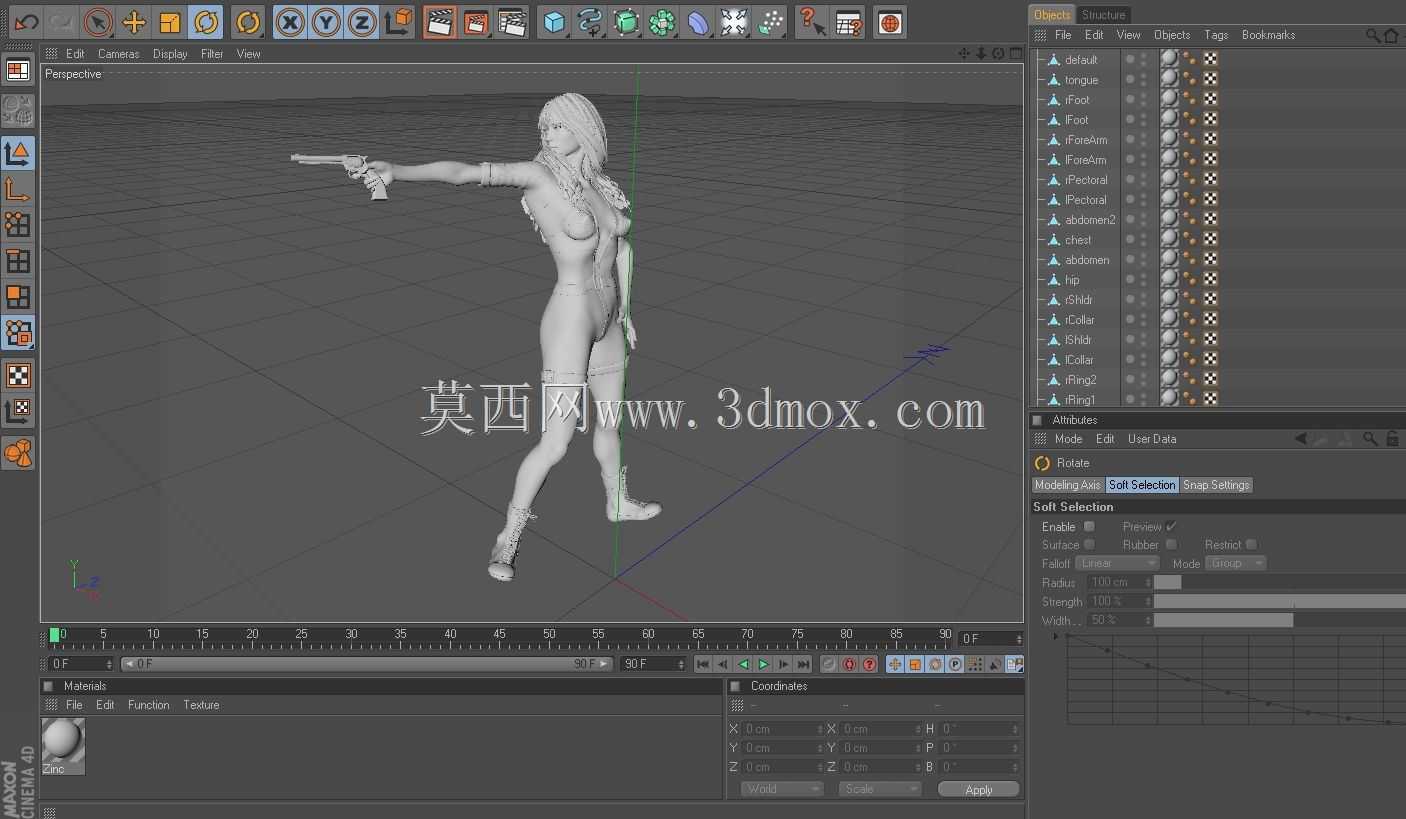Add a Cube primitive object
This screenshot has width=1406, height=819.
point(554,21)
